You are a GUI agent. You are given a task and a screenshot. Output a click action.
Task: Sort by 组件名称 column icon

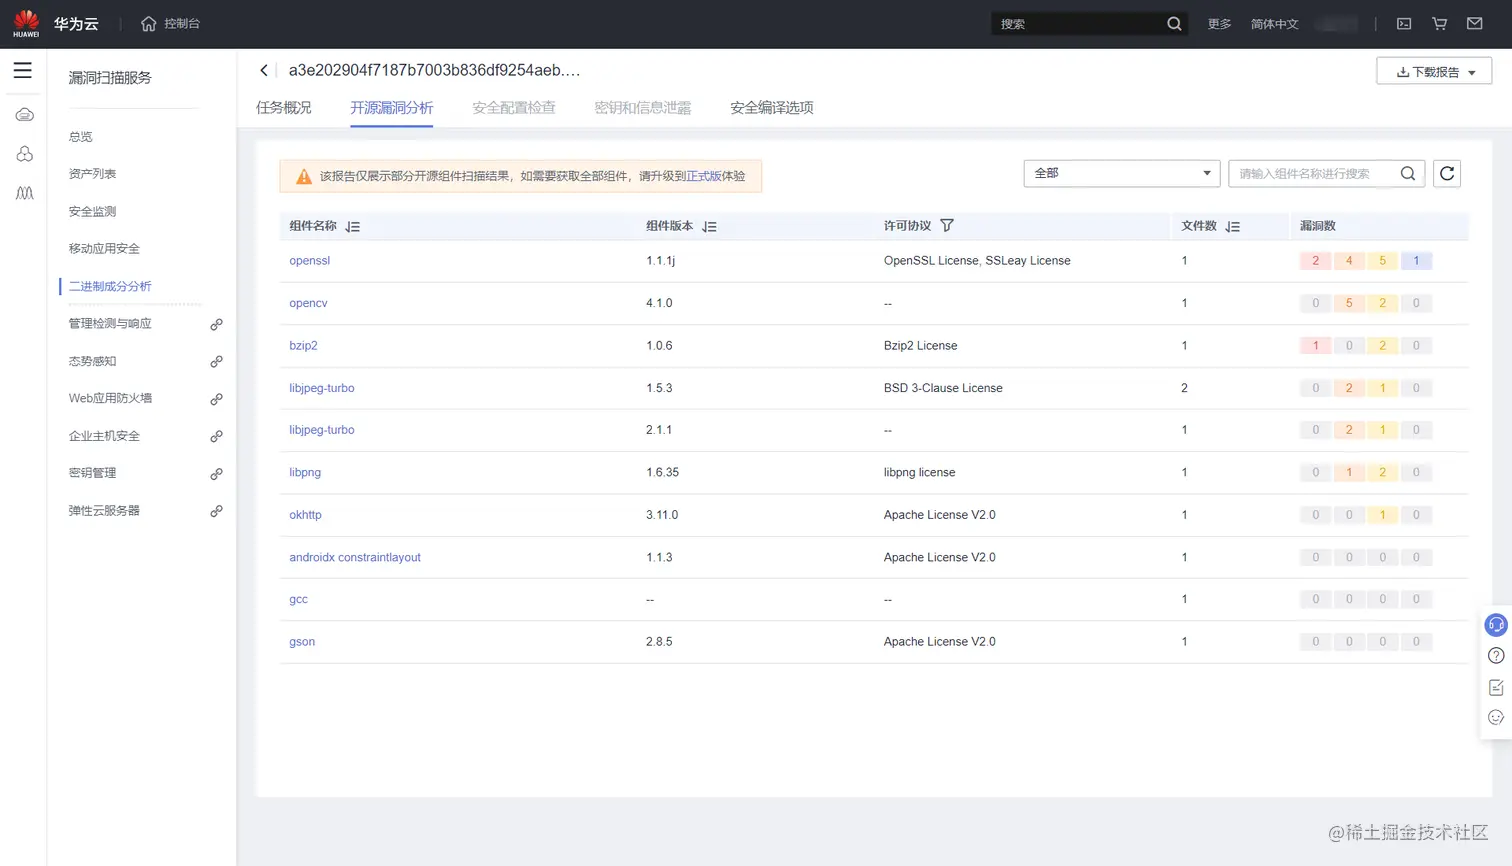pyautogui.click(x=352, y=227)
